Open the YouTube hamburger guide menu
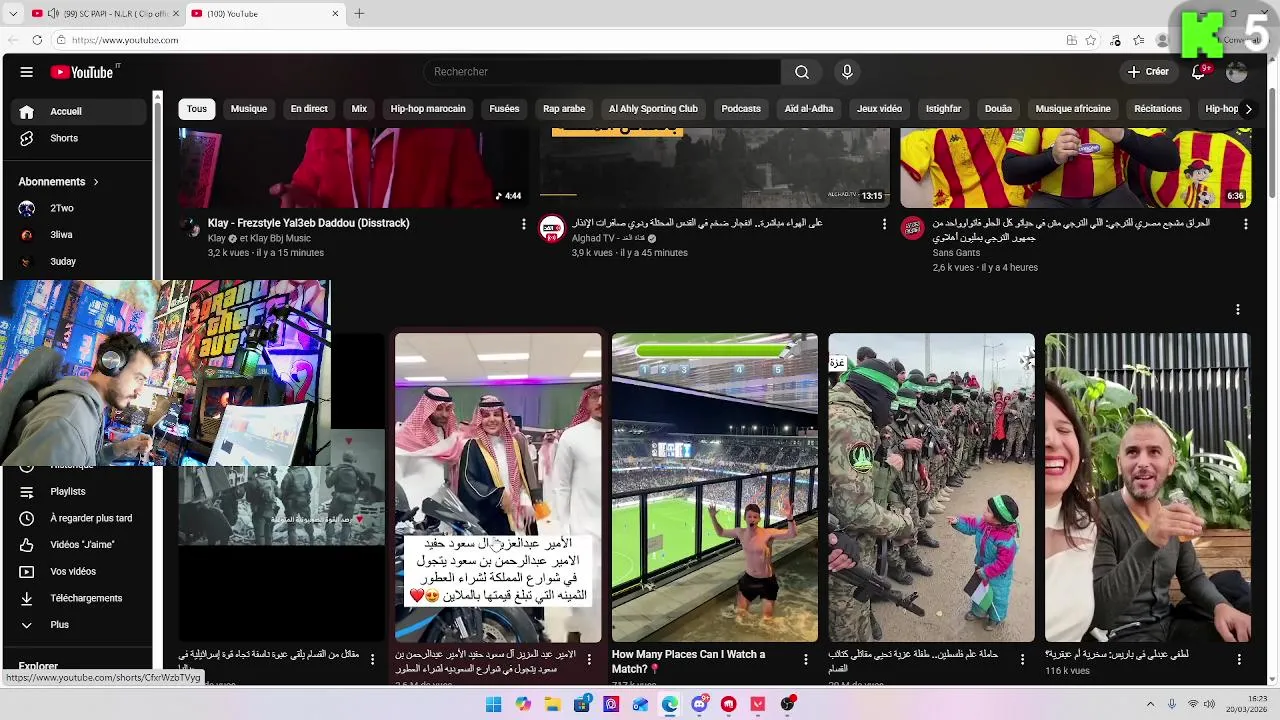This screenshot has height=720, width=1280. pyautogui.click(x=26, y=72)
